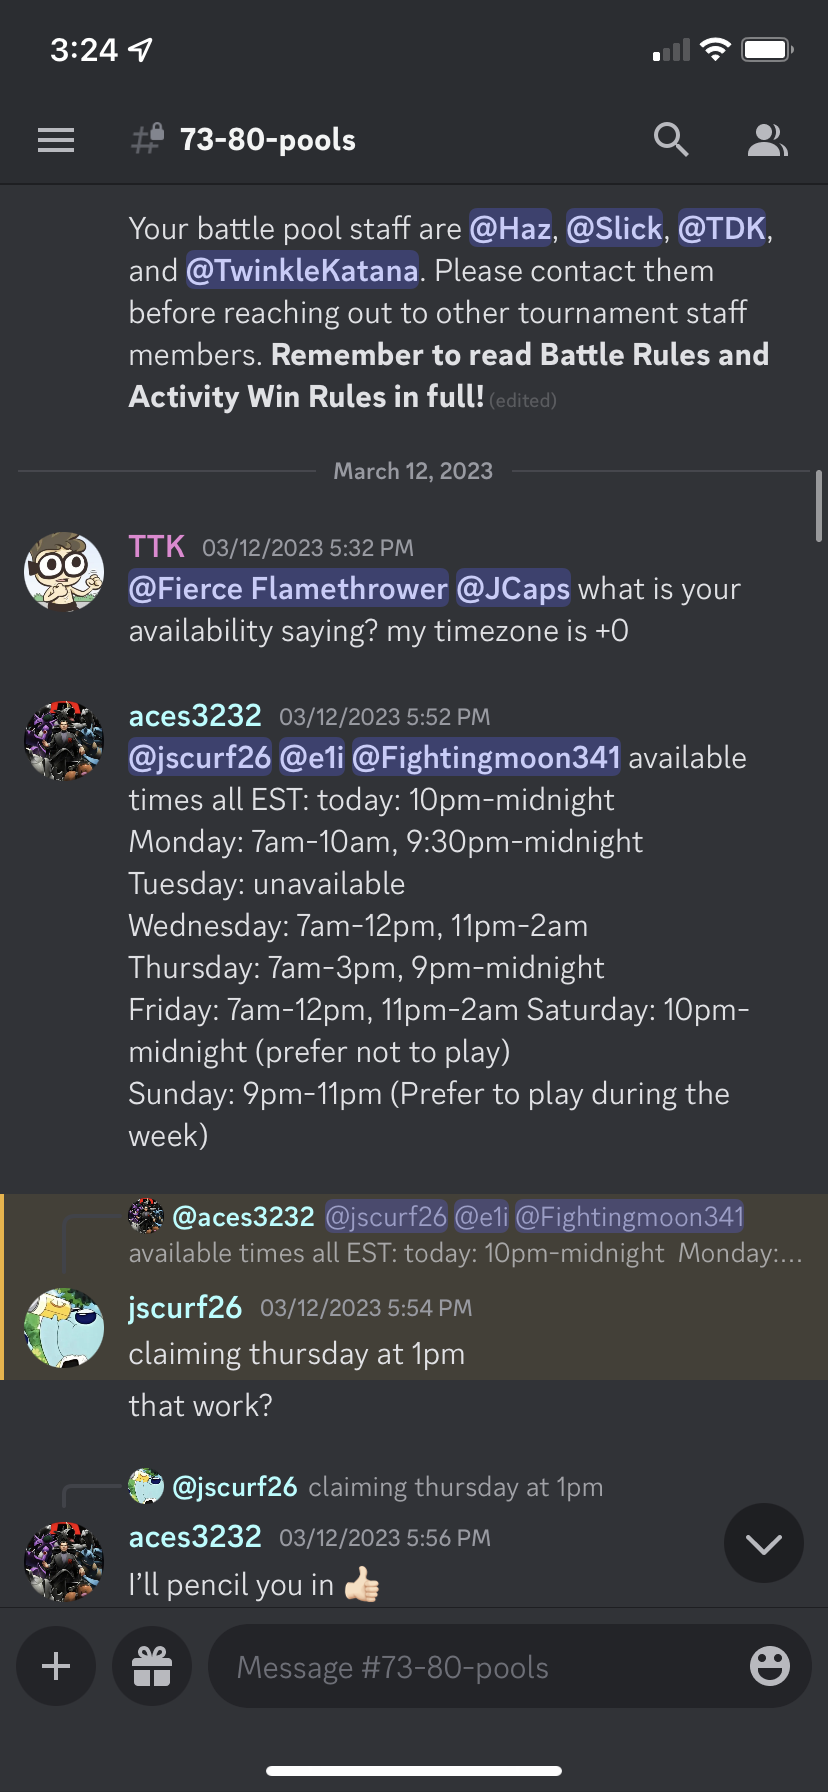The height and width of the screenshot is (1792, 828).
Task: Open the hamburger server menu
Action: (56, 140)
